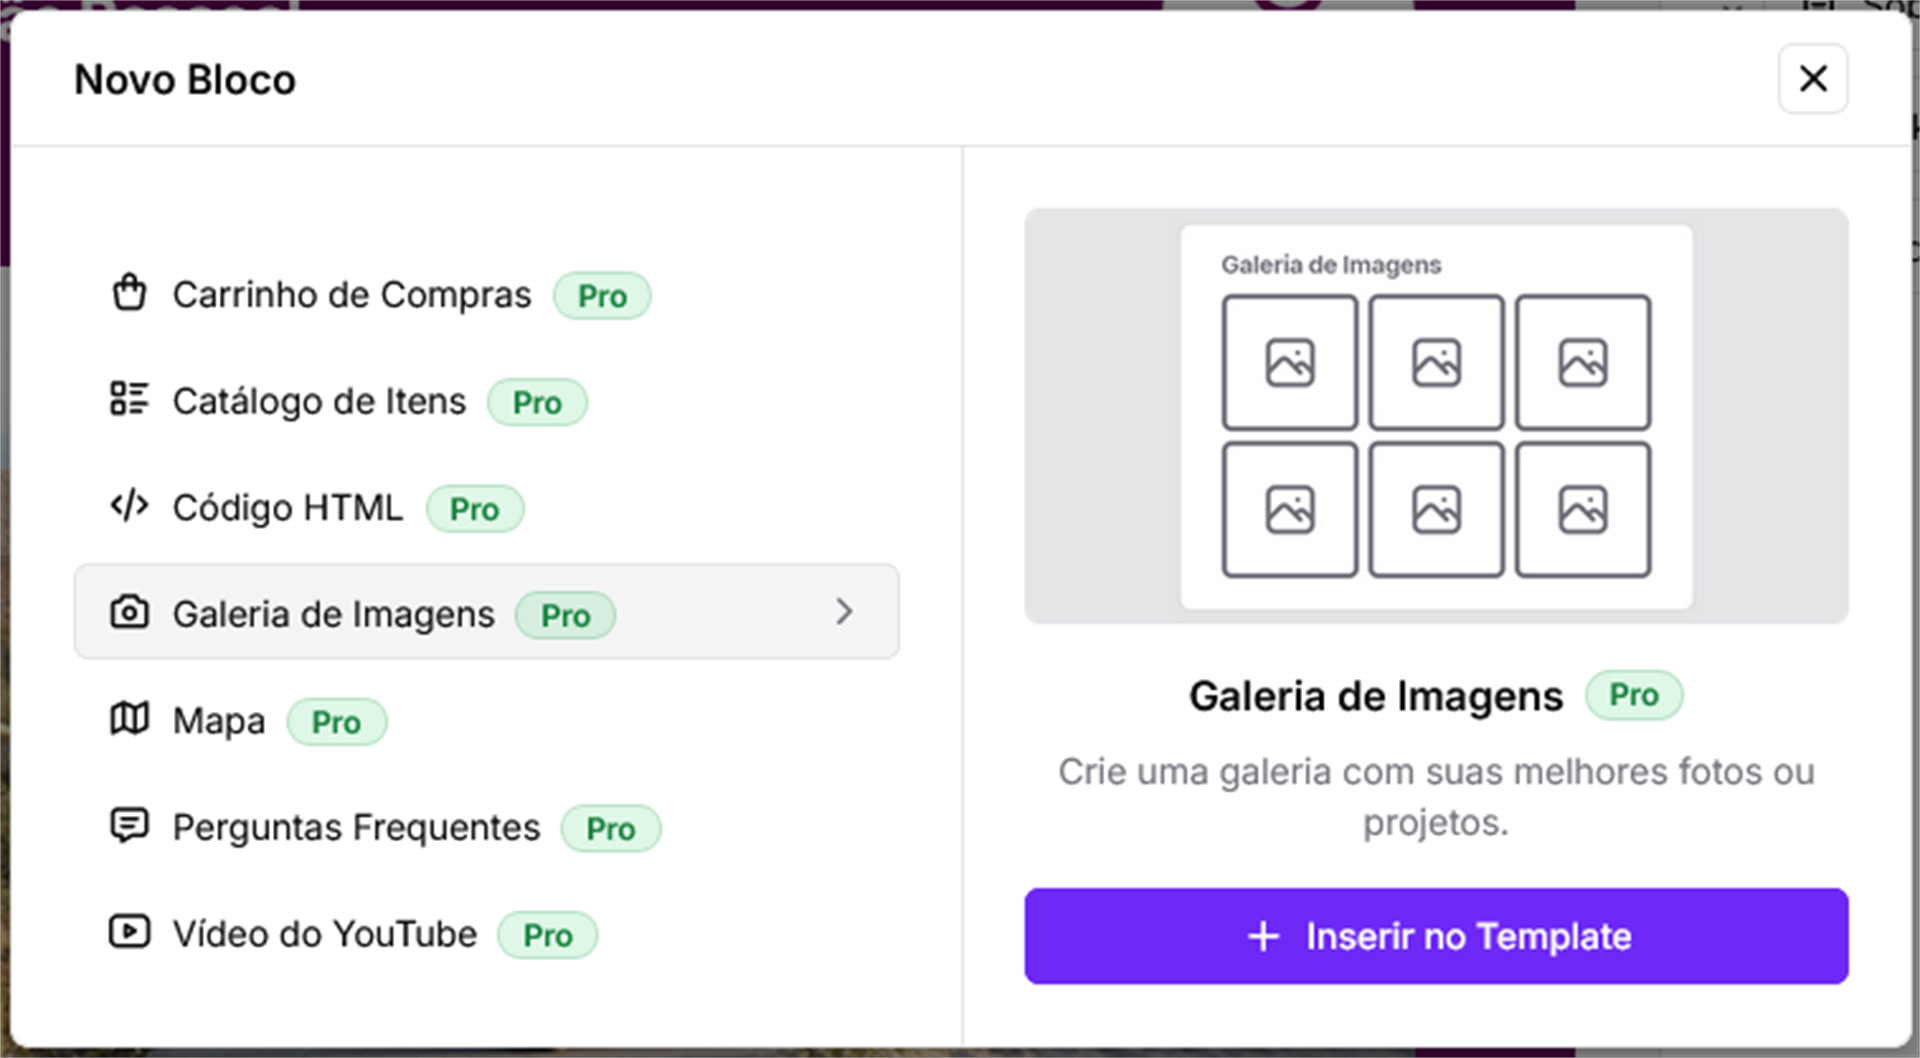Click the play icon for Vídeo do YouTube
The width and height of the screenshot is (1920, 1058).
point(129,932)
